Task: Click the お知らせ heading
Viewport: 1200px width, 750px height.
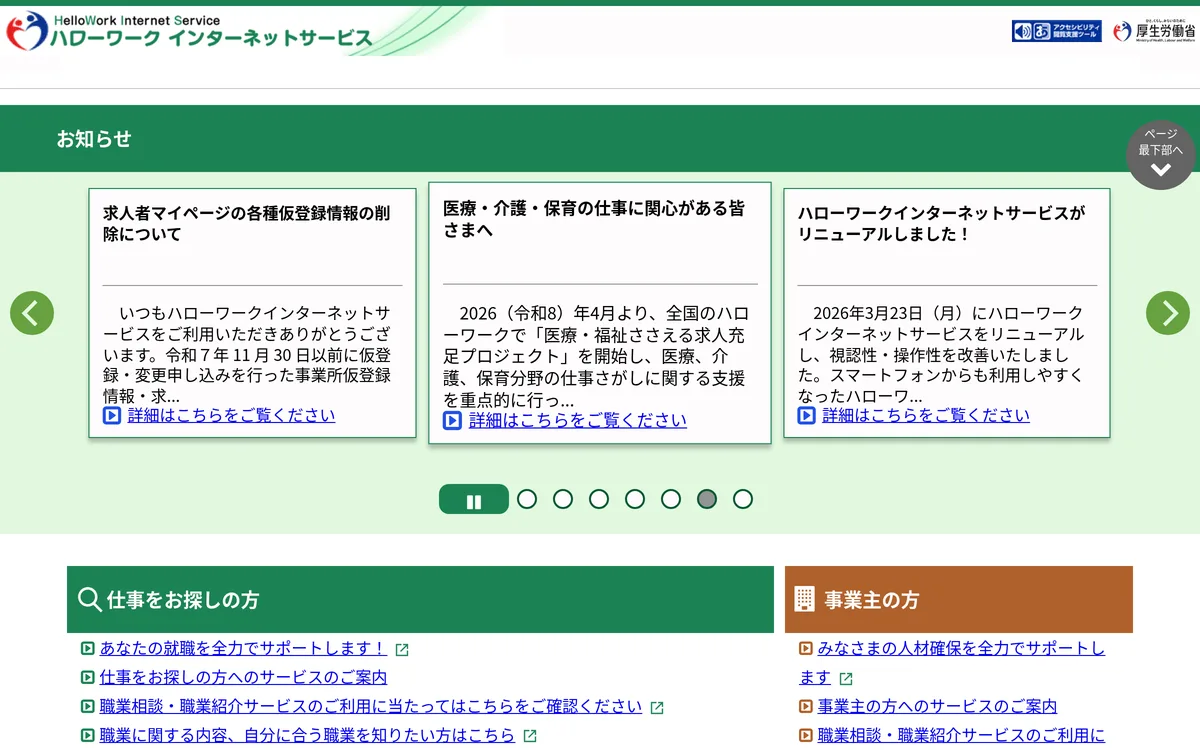Action: click(x=94, y=139)
